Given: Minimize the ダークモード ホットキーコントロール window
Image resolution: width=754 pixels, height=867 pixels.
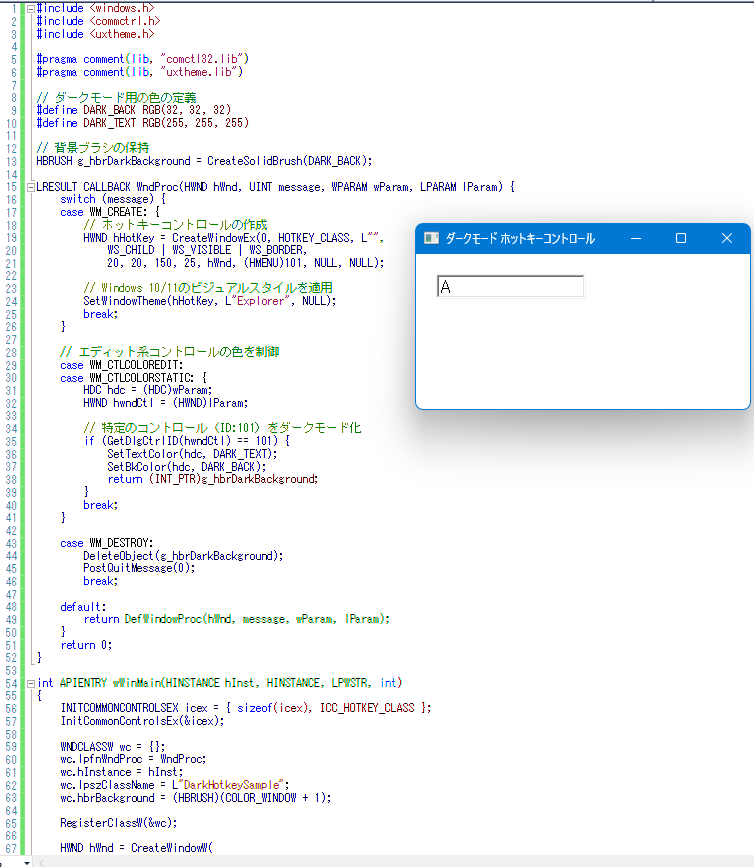Looking at the screenshot, I should coord(635,238).
